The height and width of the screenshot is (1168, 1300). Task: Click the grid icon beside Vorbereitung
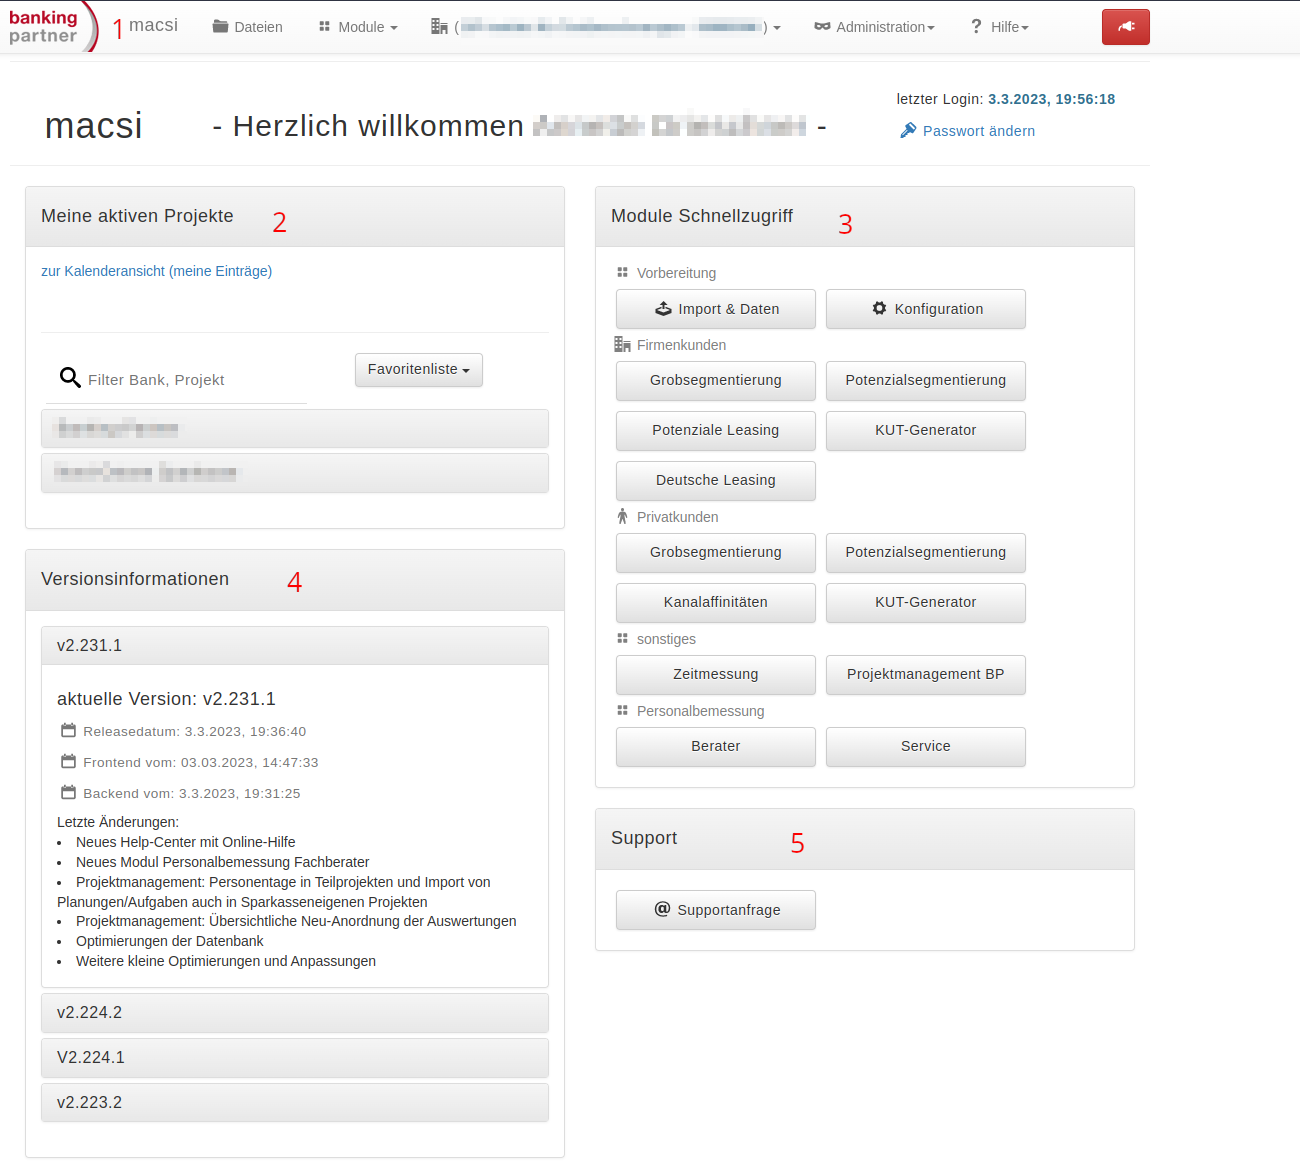coord(622,272)
